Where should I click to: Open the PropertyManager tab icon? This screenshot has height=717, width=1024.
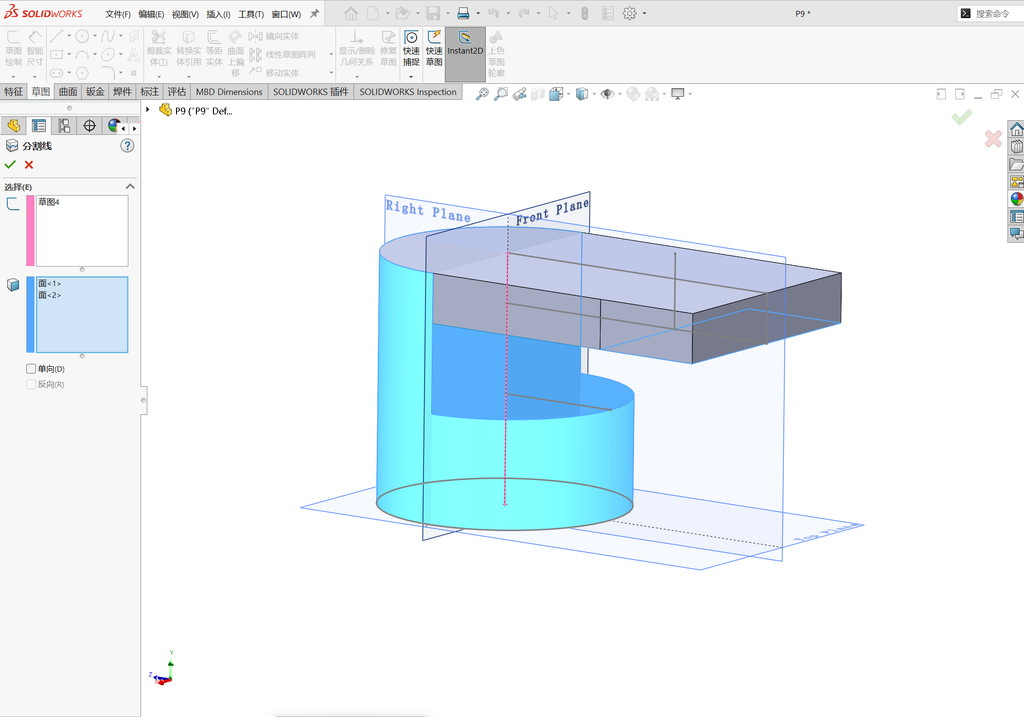click(39, 125)
